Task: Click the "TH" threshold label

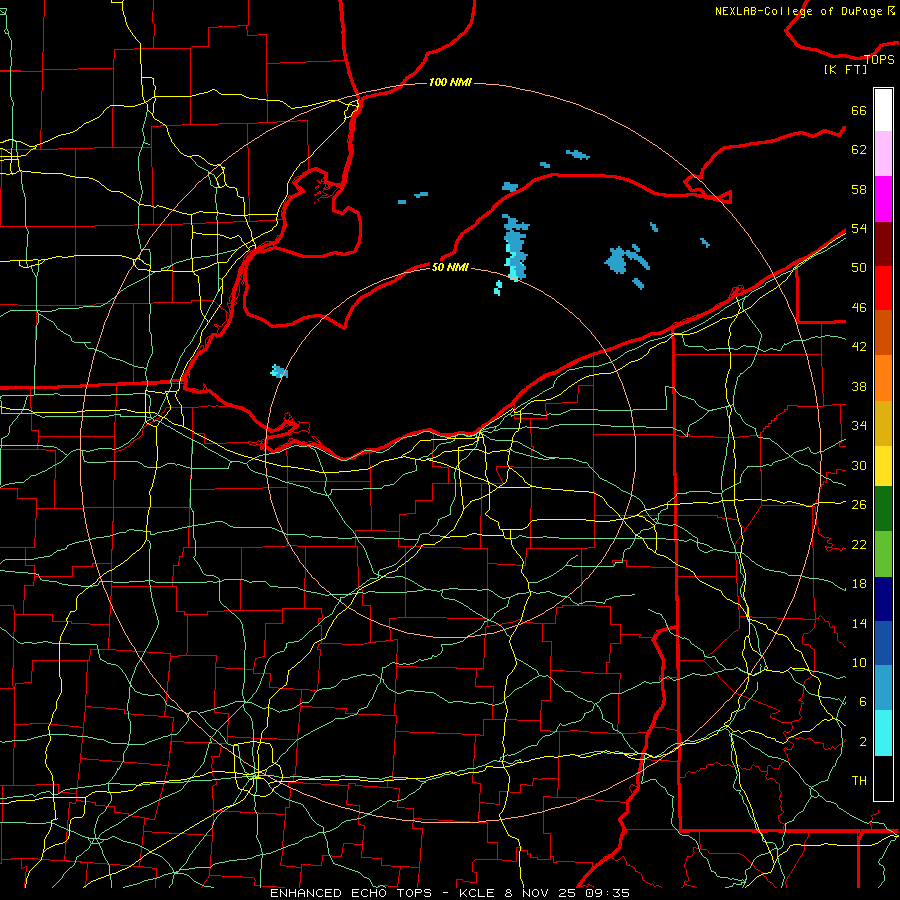Action: pyautogui.click(x=859, y=781)
